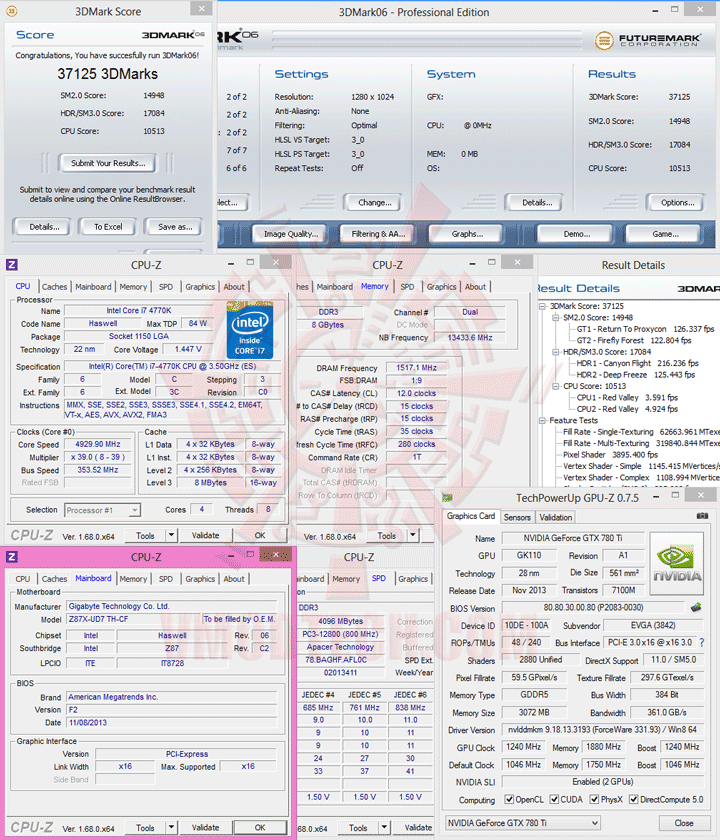Open the Graphics tab in the CPU-Z Mainboard window
The width and height of the screenshot is (720, 840).
coord(200,579)
